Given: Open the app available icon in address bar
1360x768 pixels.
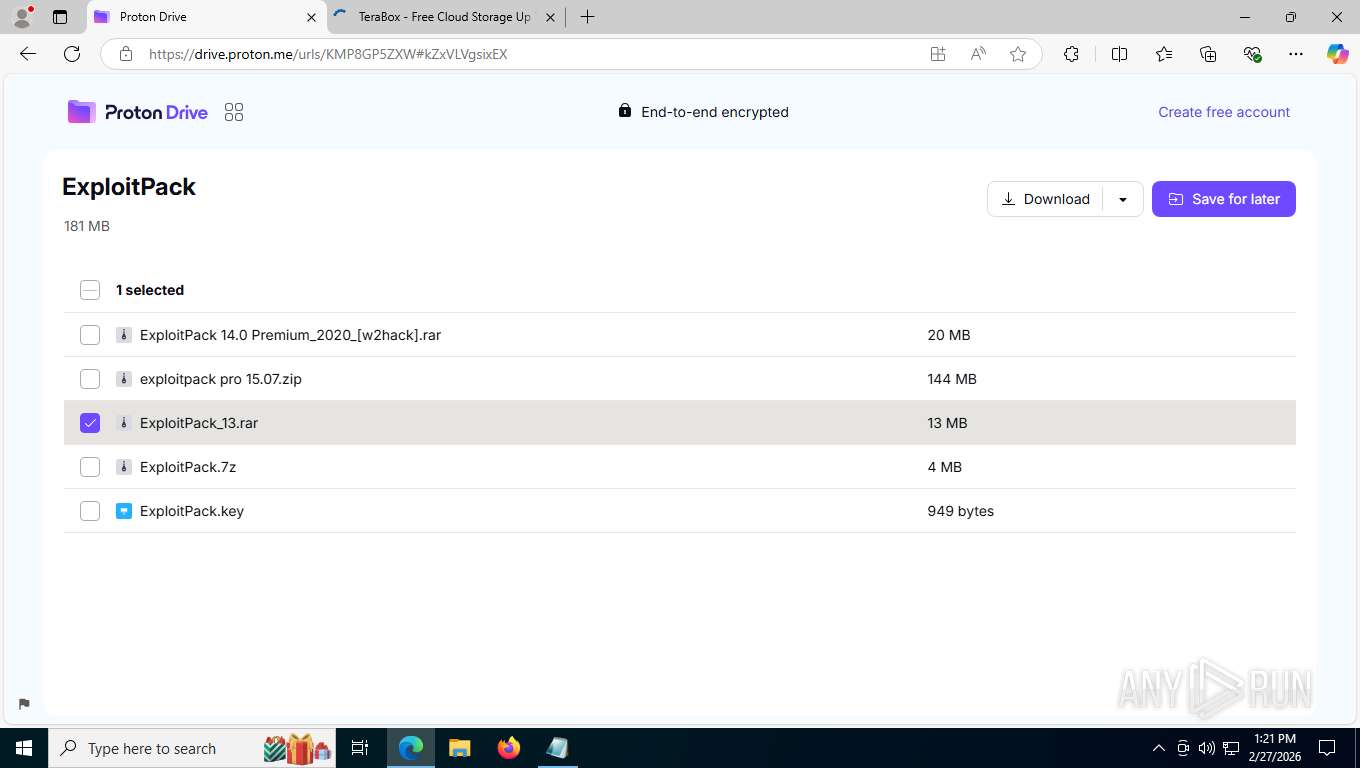Looking at the screenshot, I should [938, 54].
